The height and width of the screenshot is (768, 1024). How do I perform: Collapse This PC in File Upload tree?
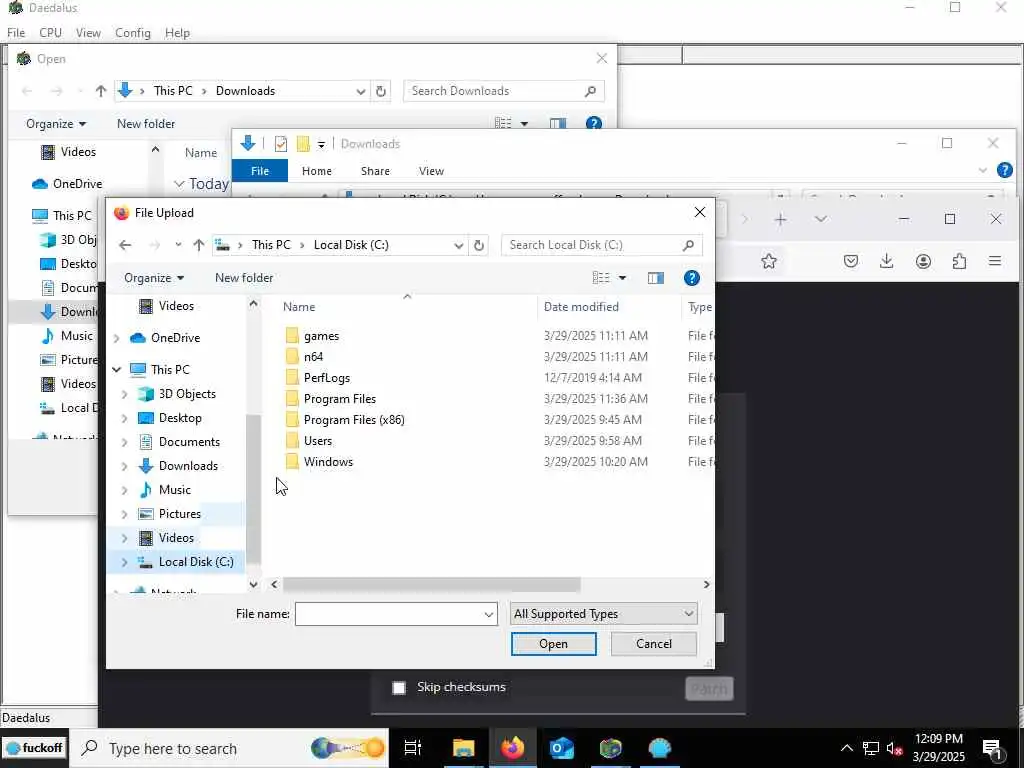[x=117, y=370]
